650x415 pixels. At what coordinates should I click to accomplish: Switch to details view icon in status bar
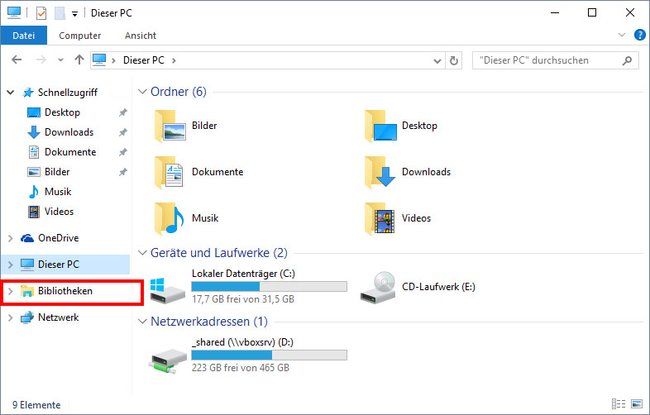pyautogui.click(x=618, y=404)
